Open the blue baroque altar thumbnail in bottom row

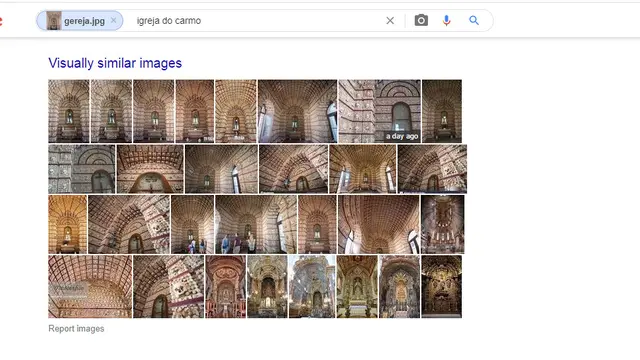click(x=312, y=287)
